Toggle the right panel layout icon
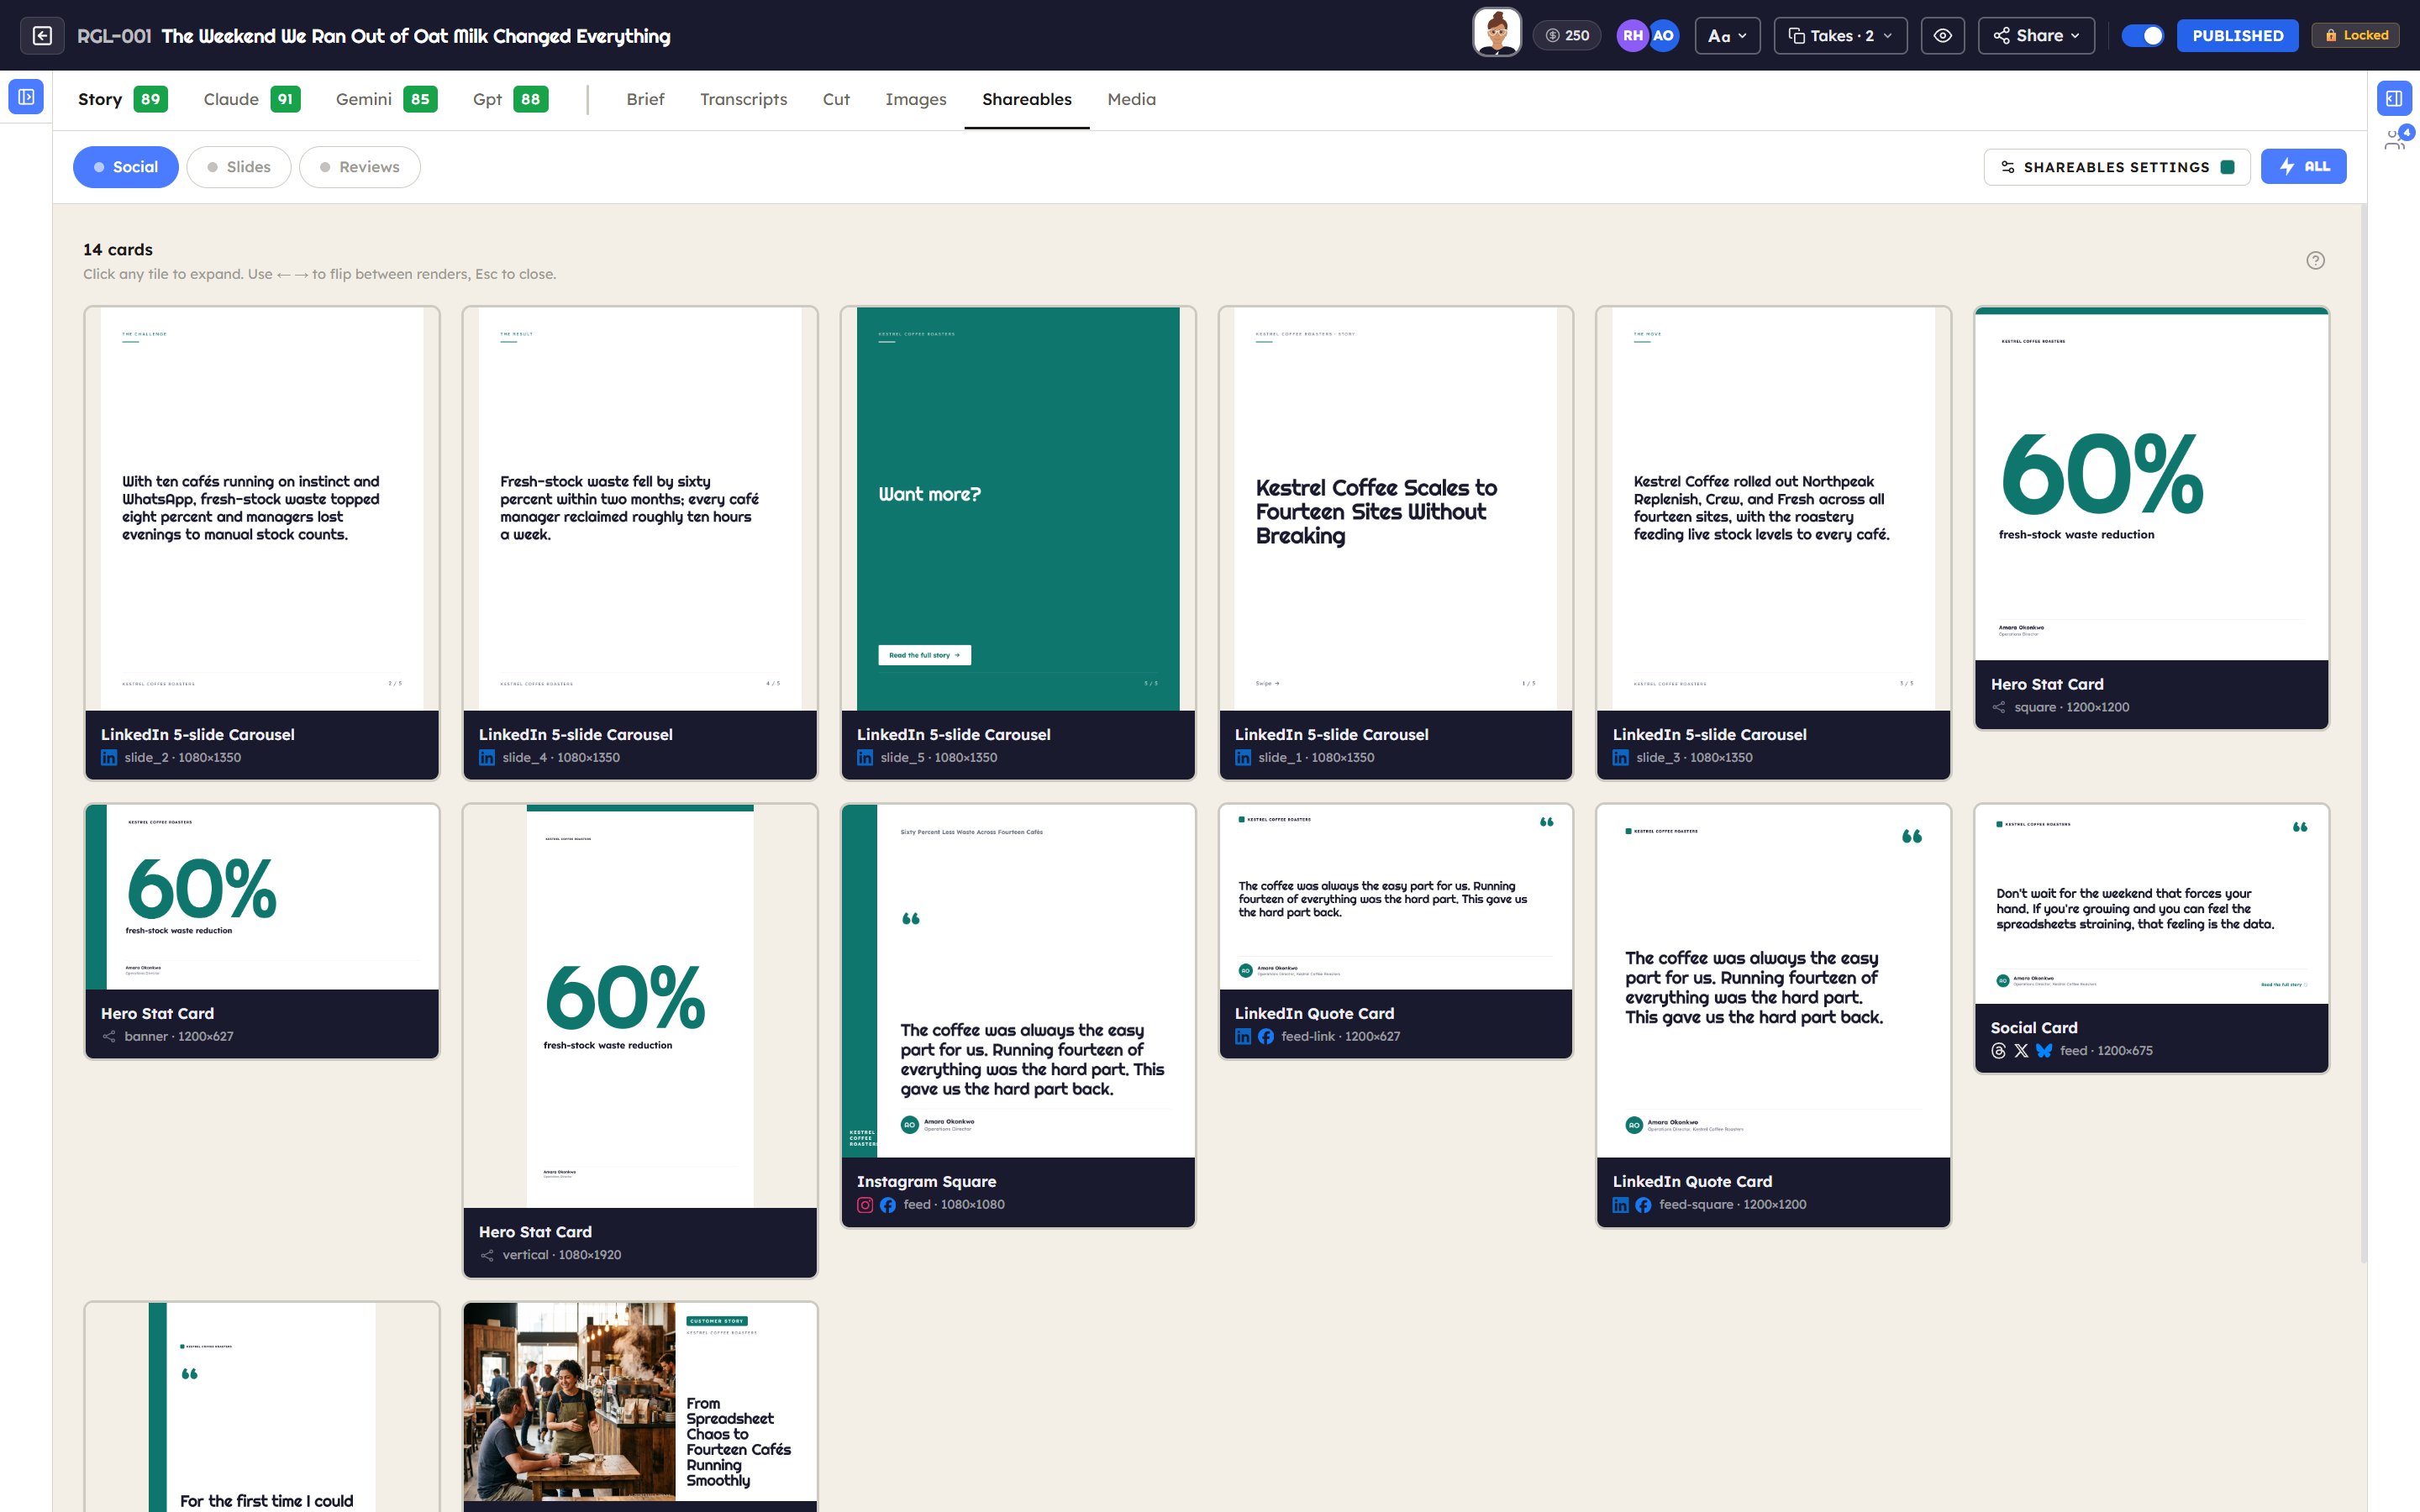The width and height of the screenshot is (2420, 1512). pos(2394,98)
